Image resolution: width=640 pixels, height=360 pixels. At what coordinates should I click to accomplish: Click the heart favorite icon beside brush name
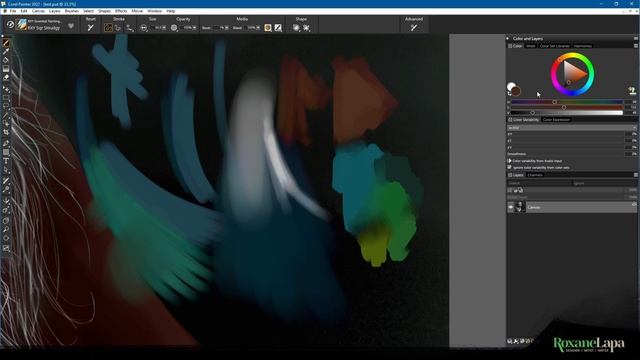[71, 26]
